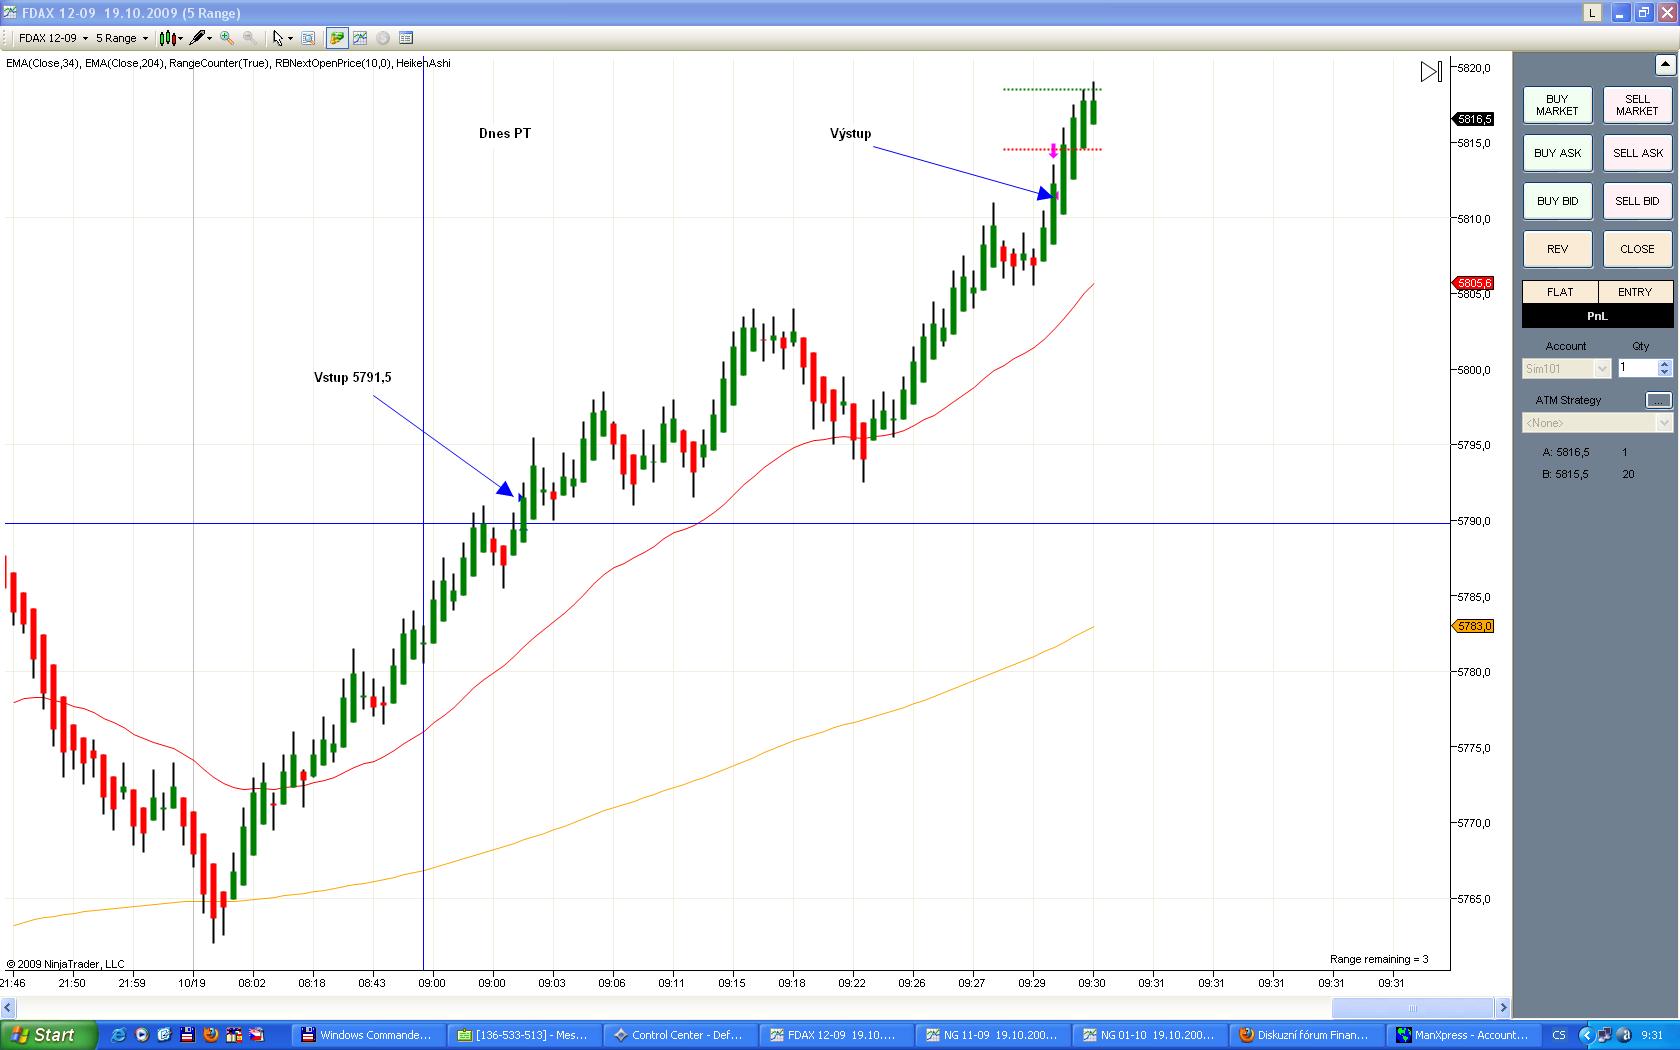Screen dimensions: 1680x1050
Task: Switch to [136-533-513] messenger taskbar button
Action: (523, 1035)
